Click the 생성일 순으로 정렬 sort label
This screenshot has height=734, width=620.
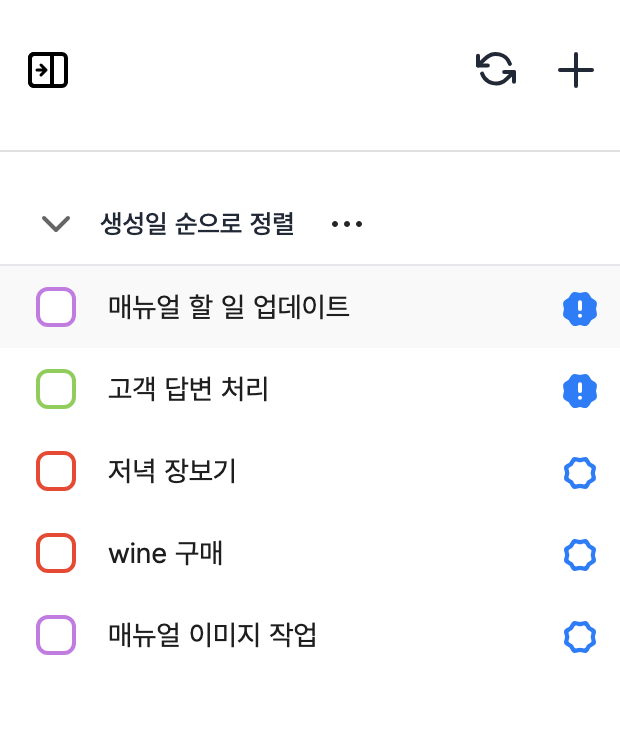click(x=197, y=224)
